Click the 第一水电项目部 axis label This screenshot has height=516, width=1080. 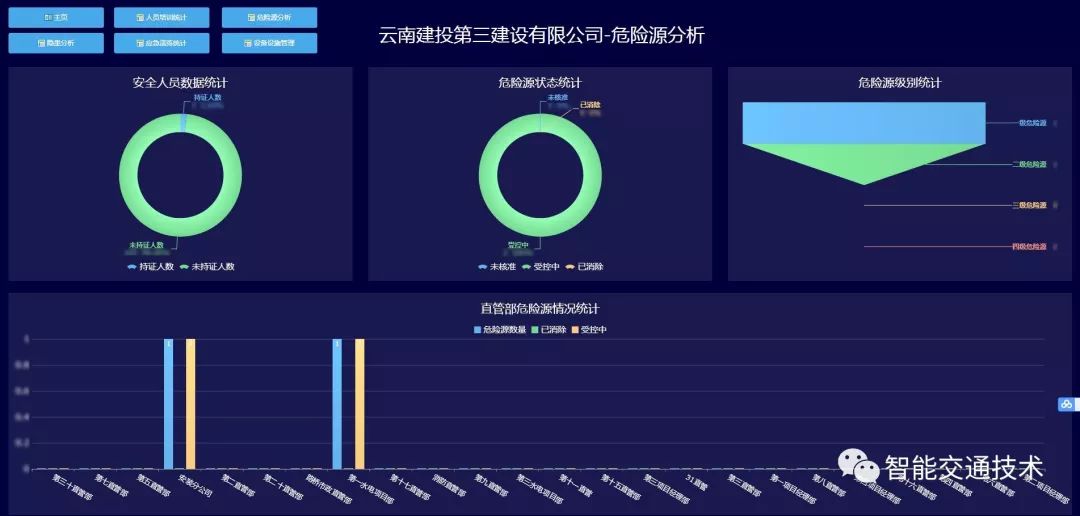(371, 488)
